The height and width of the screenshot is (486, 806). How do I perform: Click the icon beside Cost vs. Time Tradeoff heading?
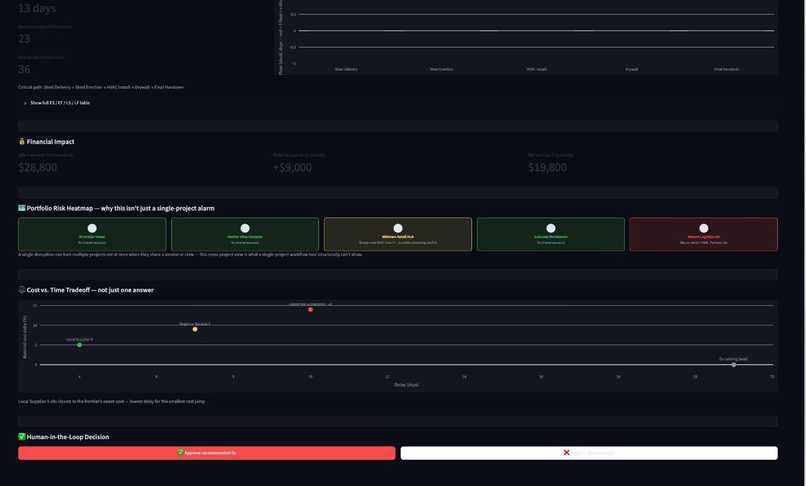pyautogui.click(x=22, y=290)
